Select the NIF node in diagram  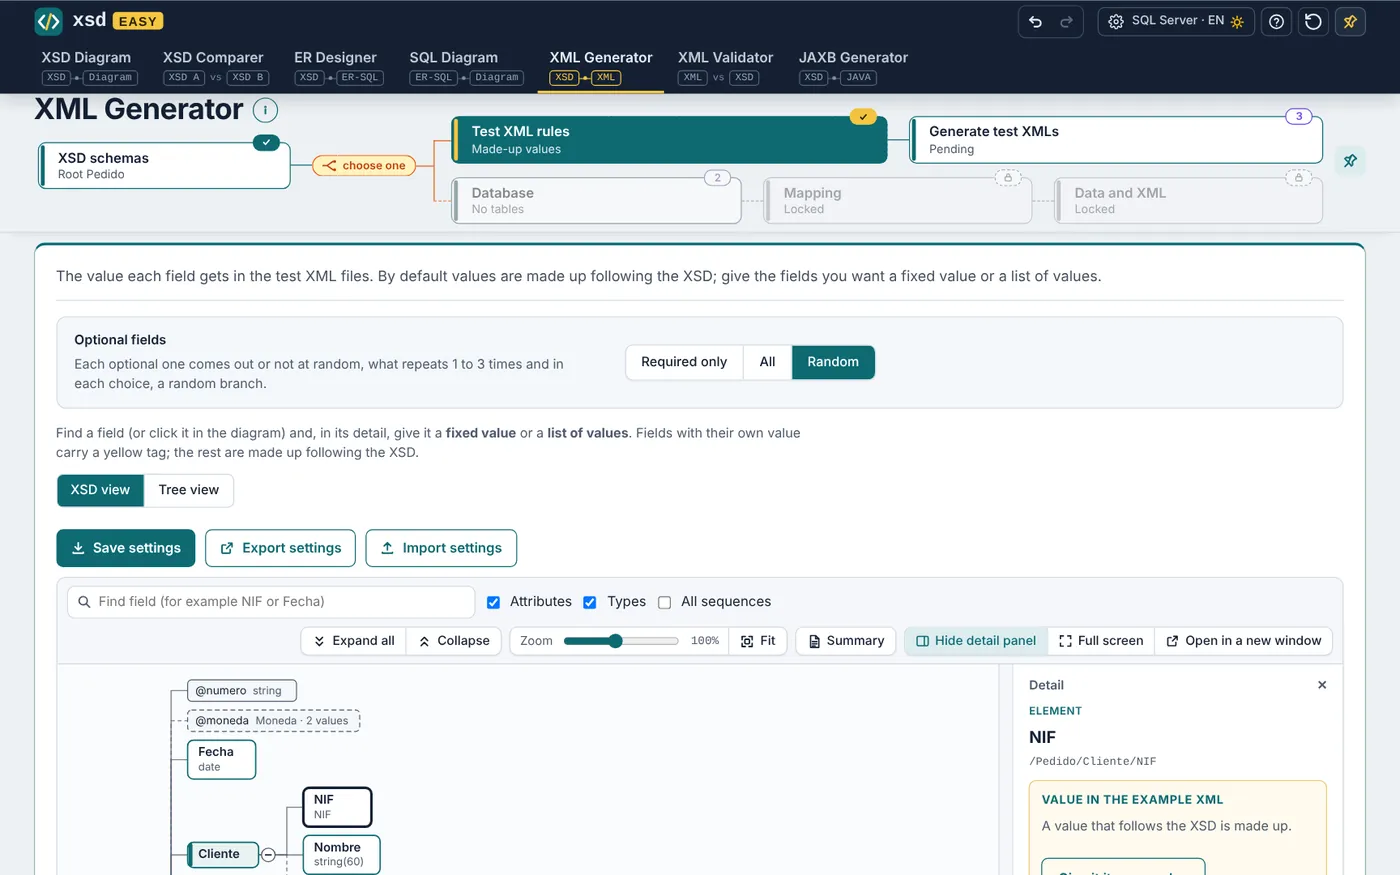pos(337,807)
